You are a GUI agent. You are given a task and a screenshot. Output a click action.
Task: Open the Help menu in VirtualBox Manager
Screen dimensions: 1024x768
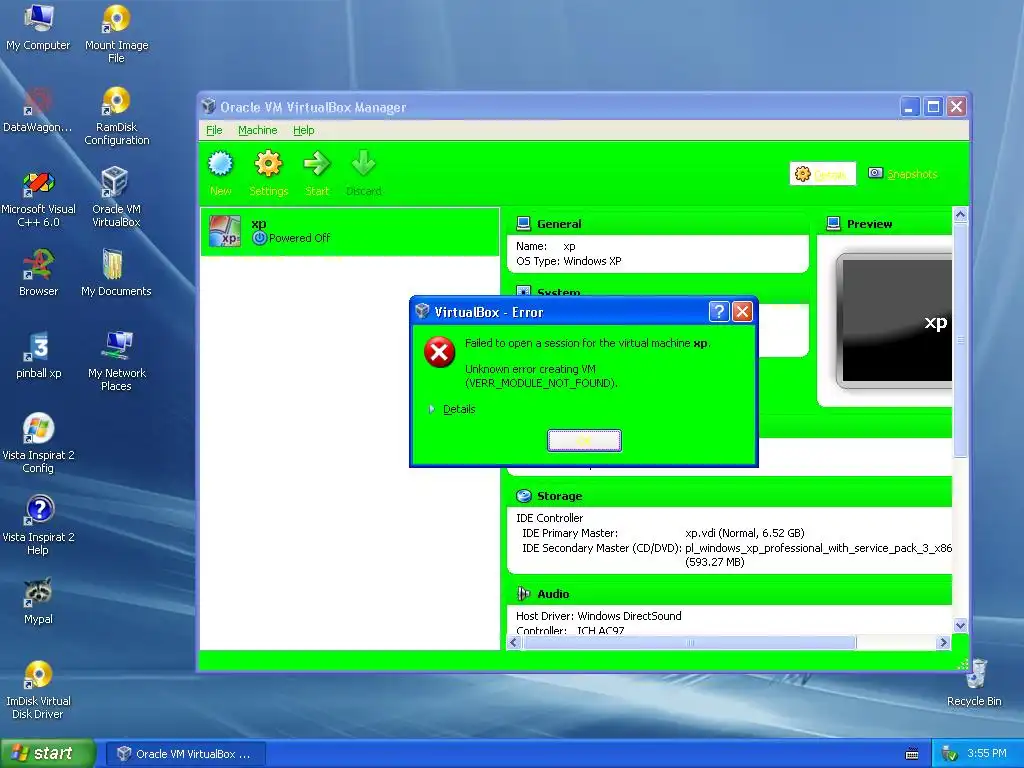pos(303,130)
